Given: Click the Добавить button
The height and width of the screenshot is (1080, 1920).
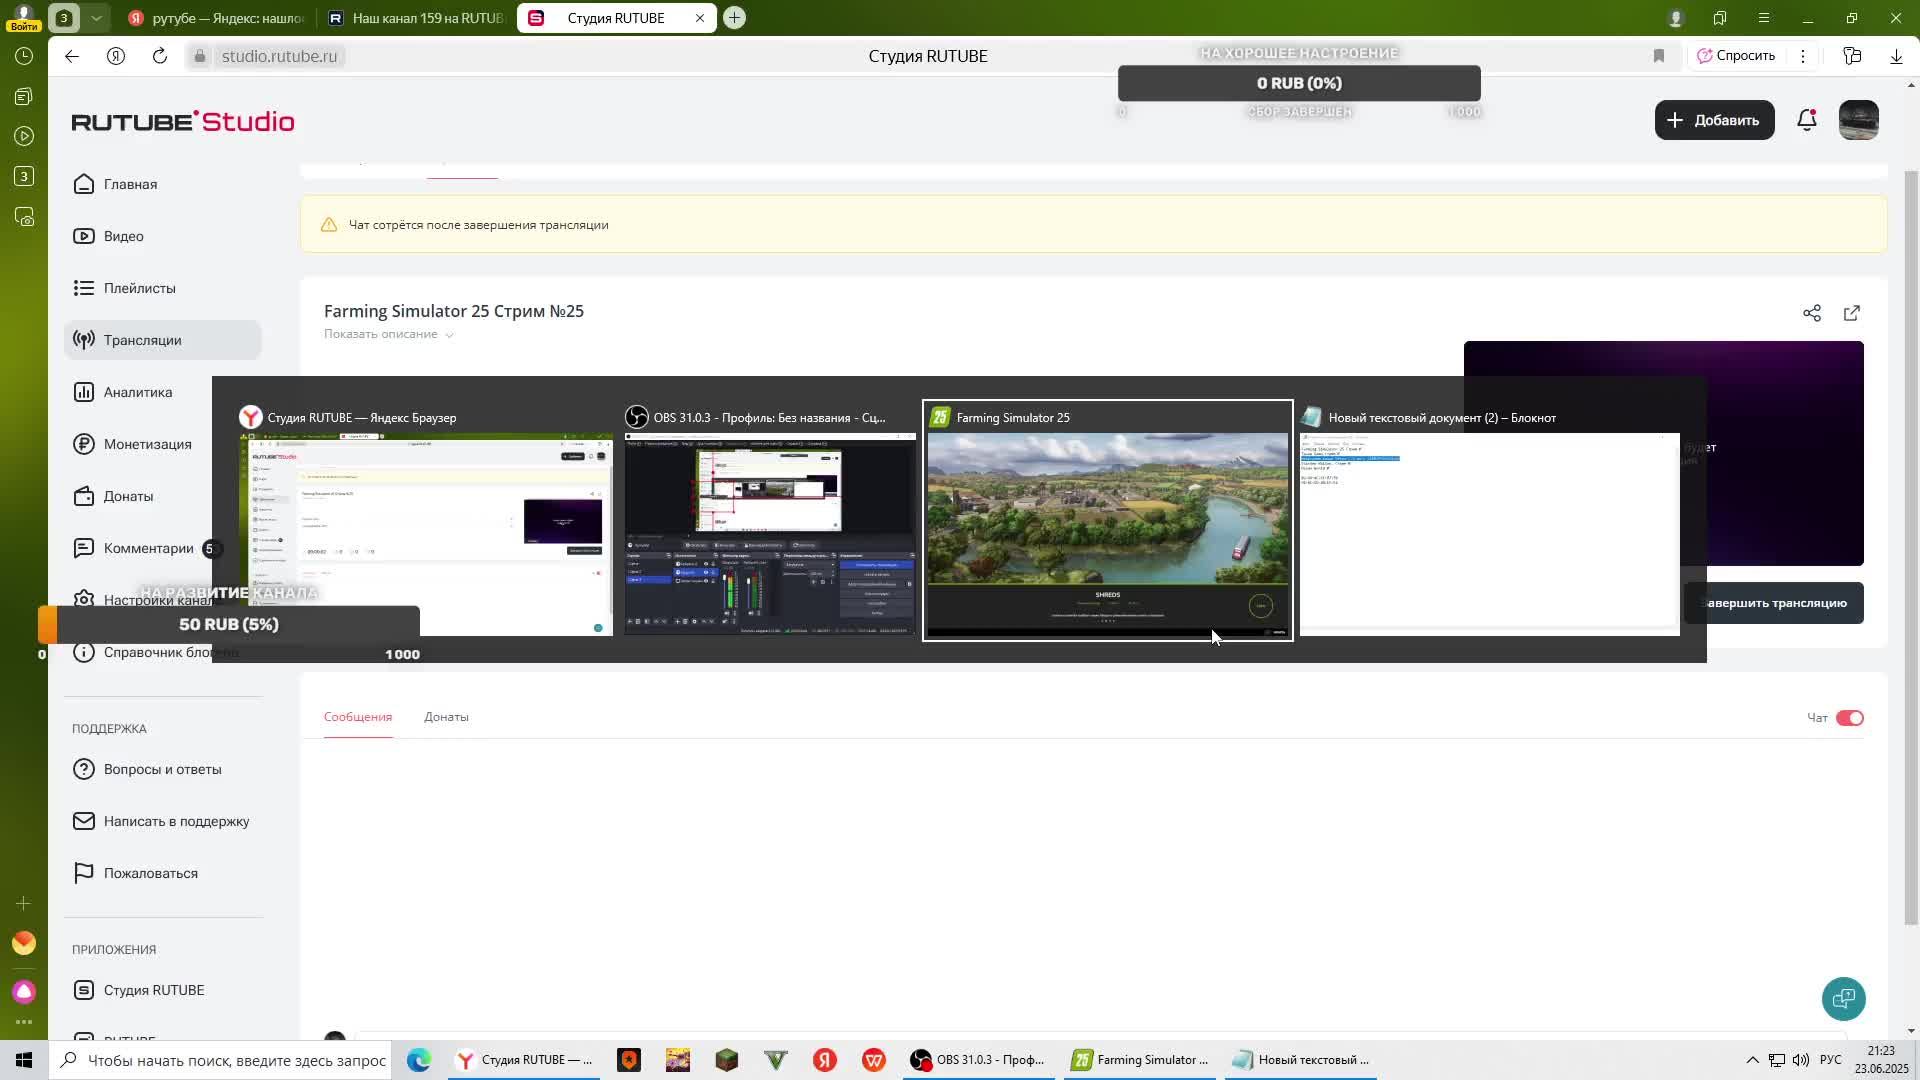Looking at the screenshot, I should click(1714, 120).
